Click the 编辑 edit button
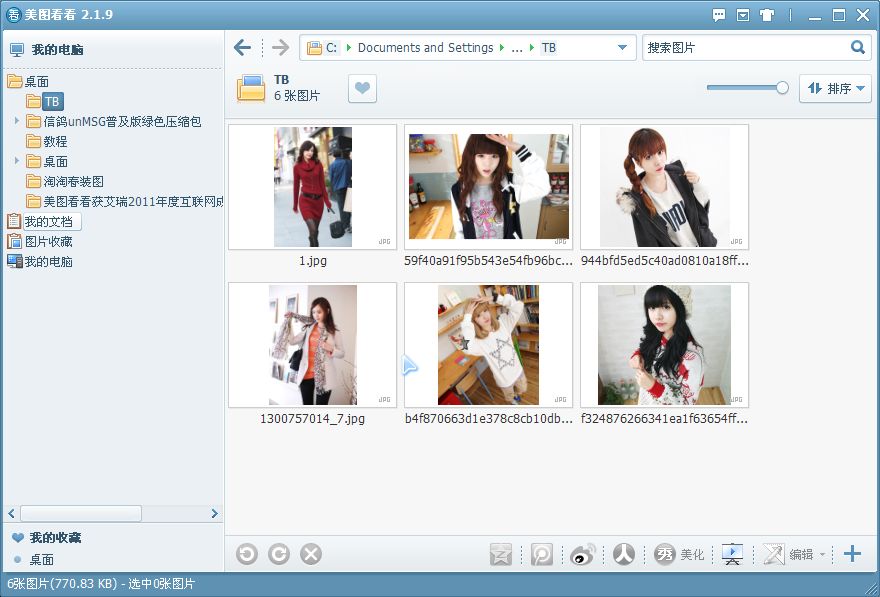 787,554
